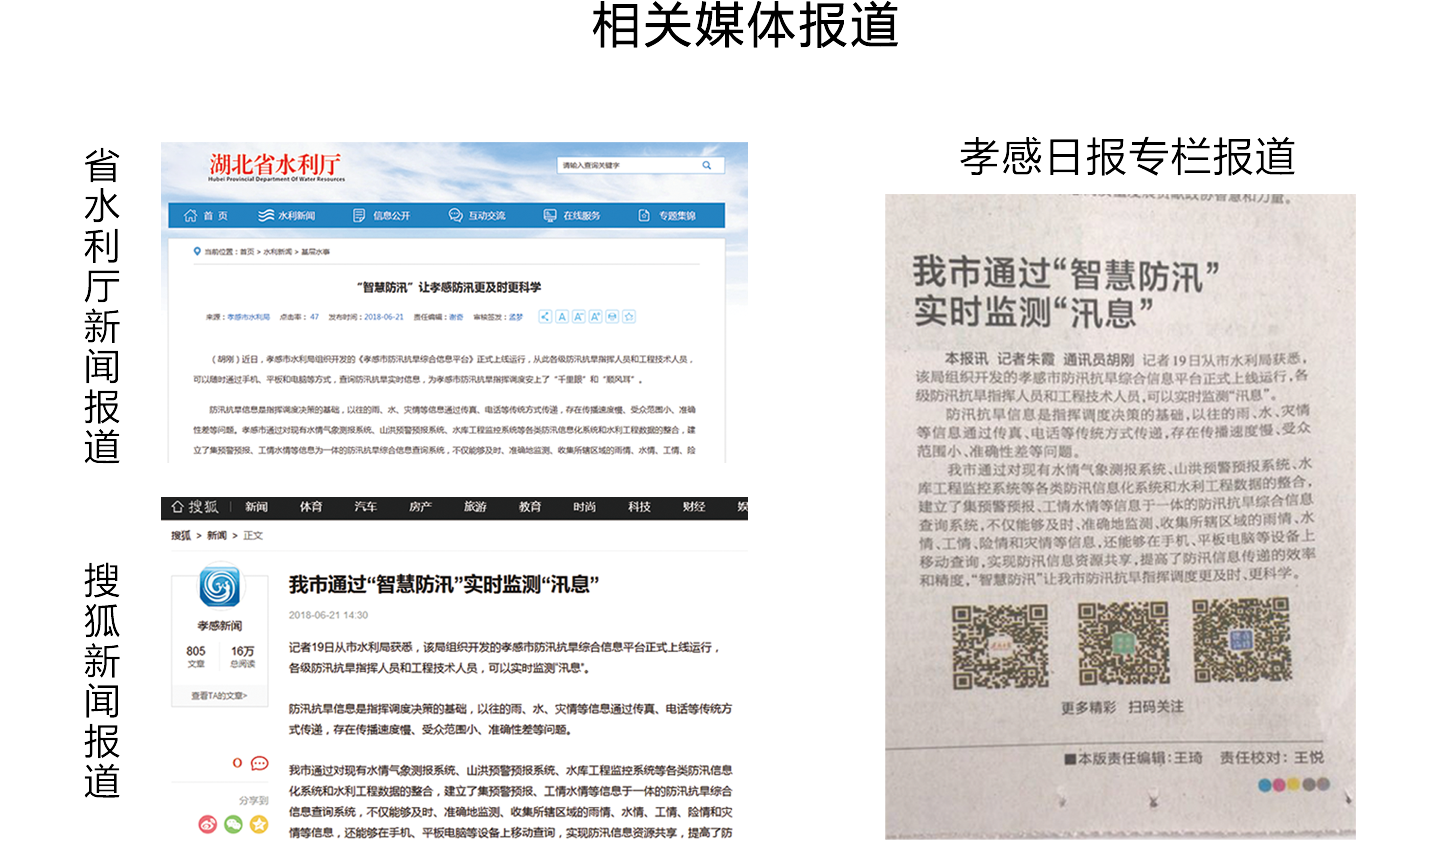Share to Qzone via yellow star icon
Screen dimensions: 1440x841
[x=259, y=824]
